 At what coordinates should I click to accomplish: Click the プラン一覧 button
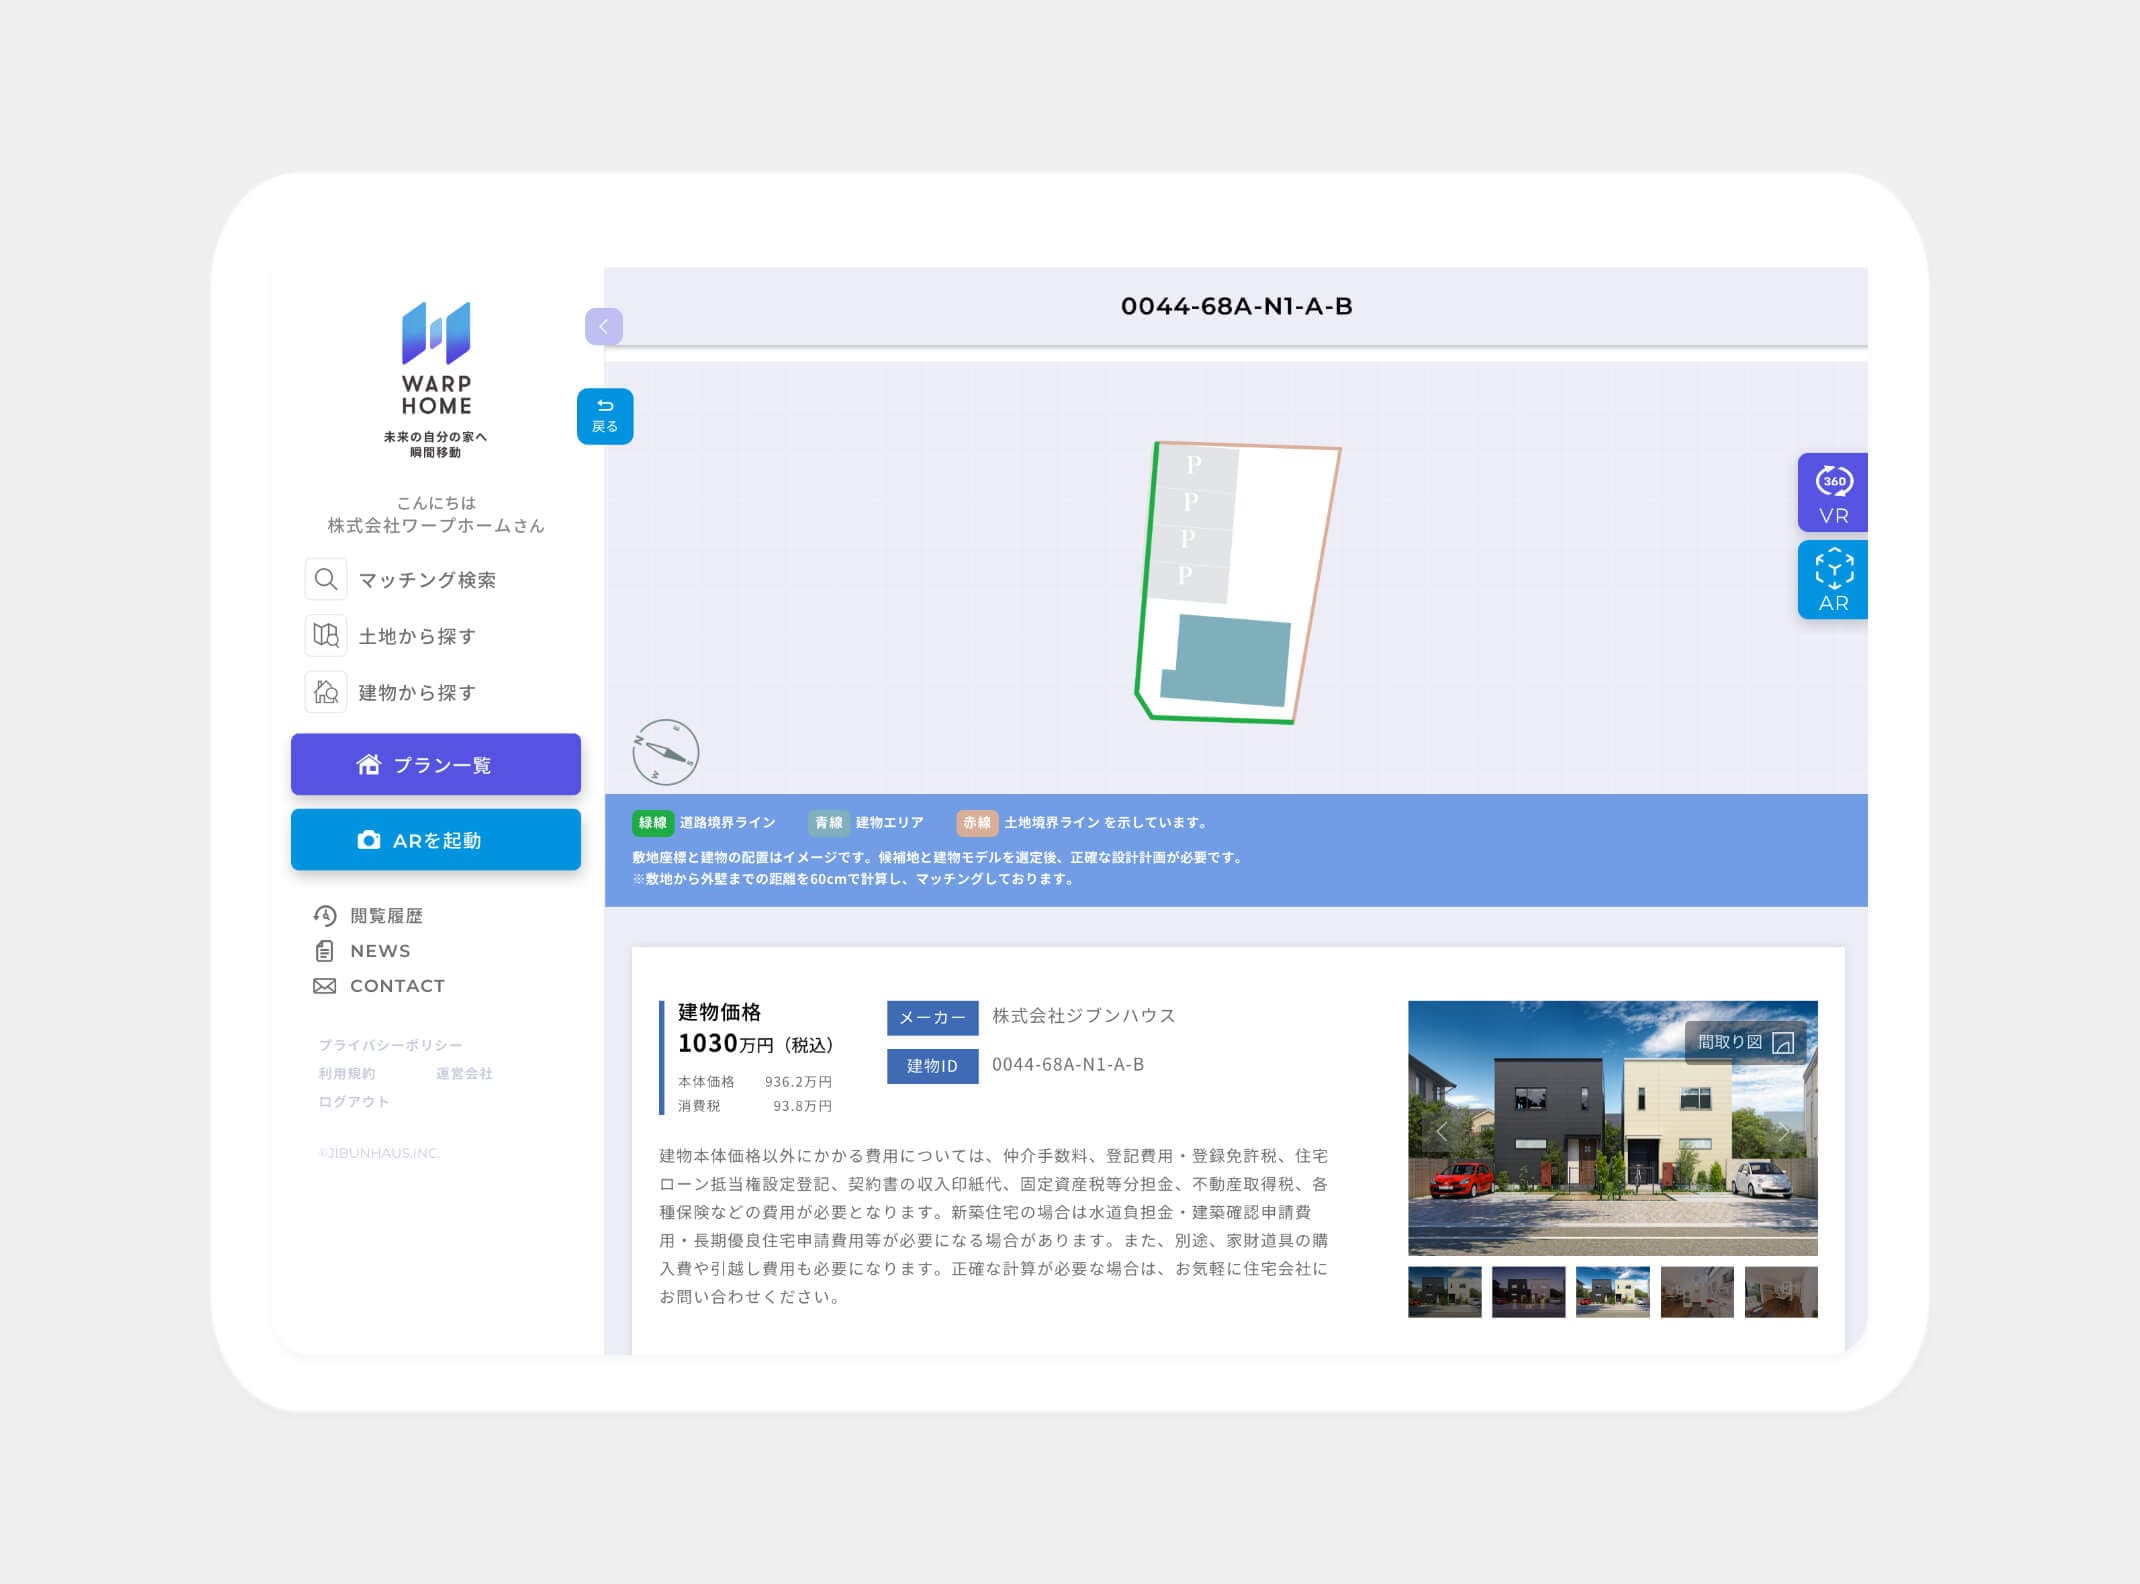coord(436,765)
